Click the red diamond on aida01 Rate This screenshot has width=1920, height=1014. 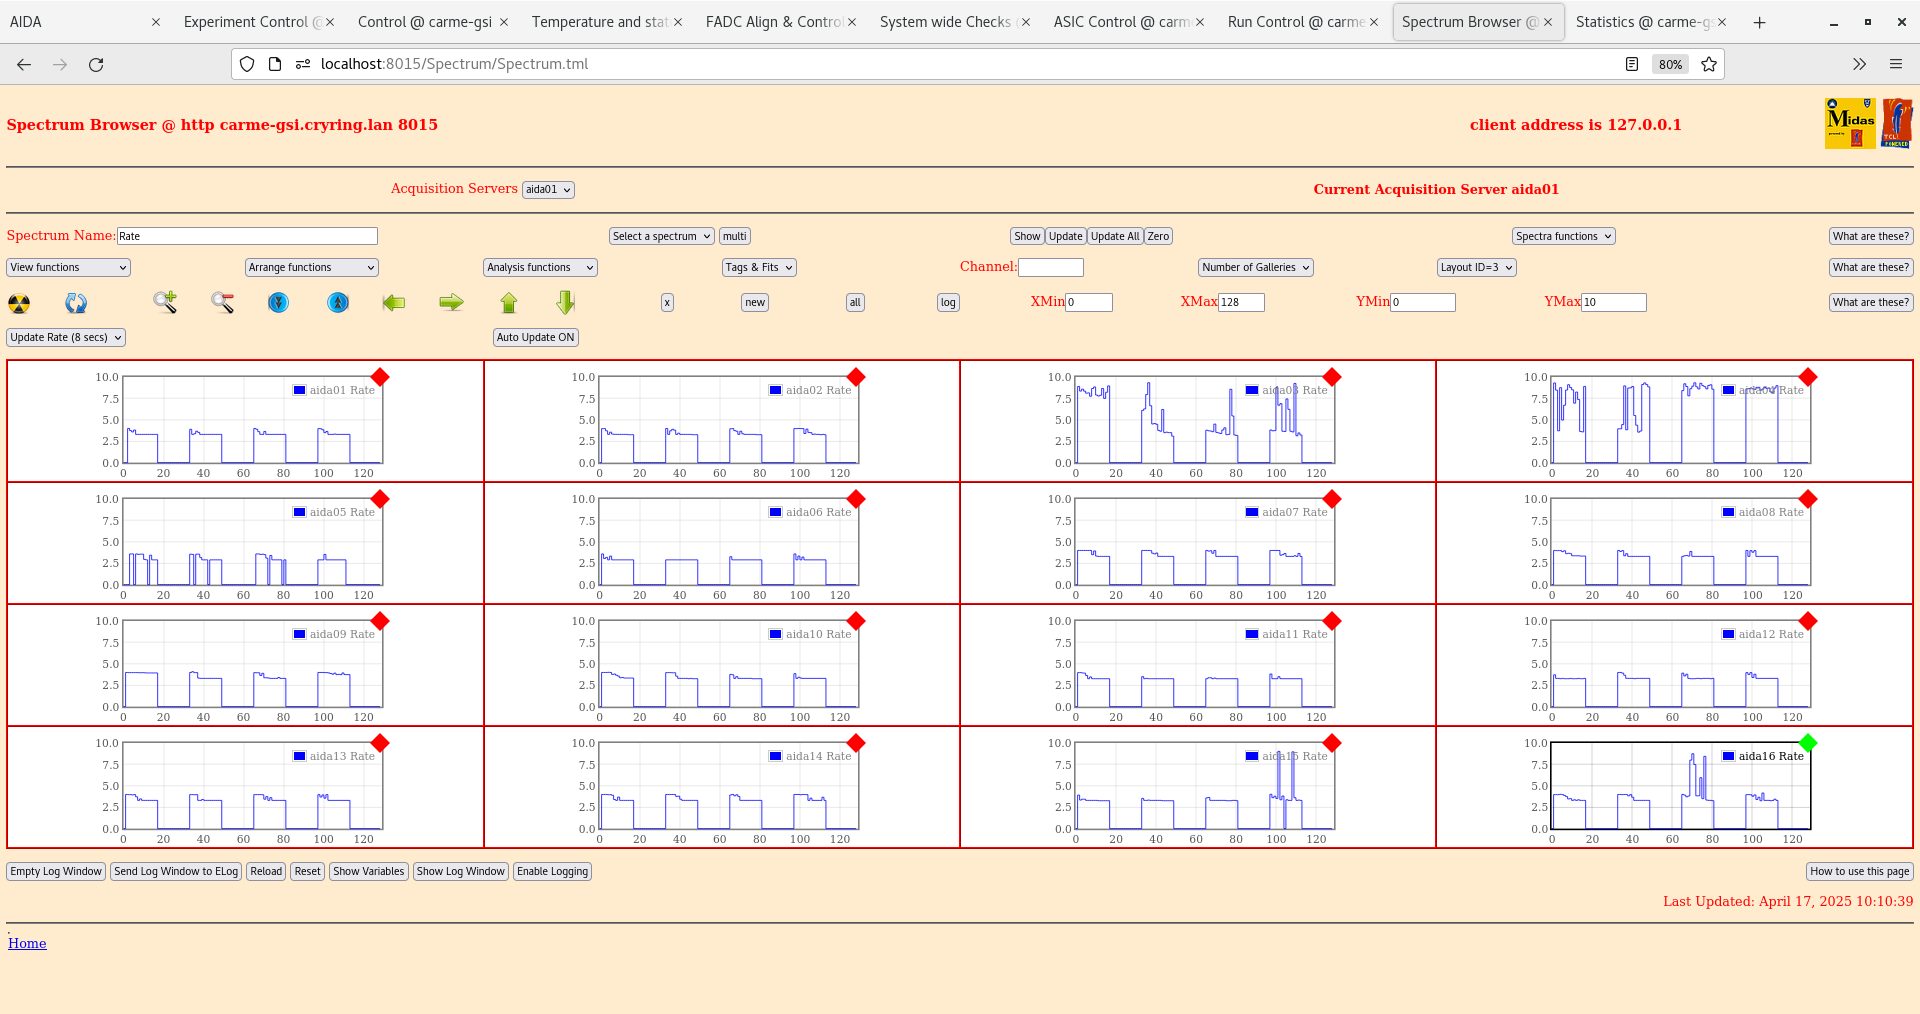(x=380, y=378)
